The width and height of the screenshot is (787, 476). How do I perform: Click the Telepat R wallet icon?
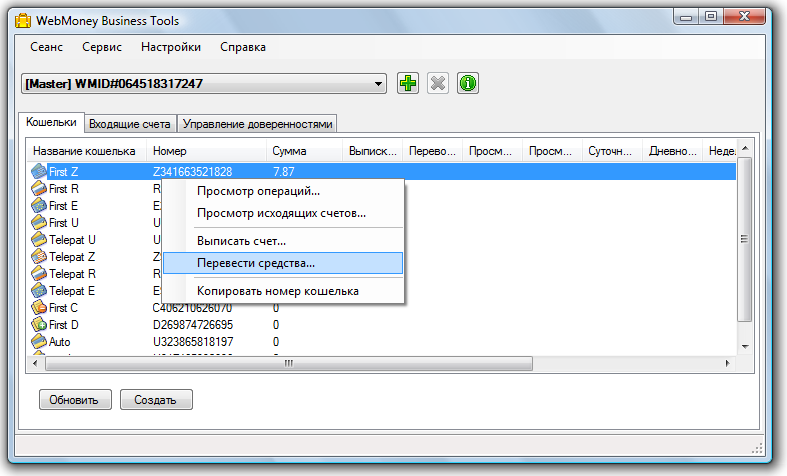coord(39,274)
